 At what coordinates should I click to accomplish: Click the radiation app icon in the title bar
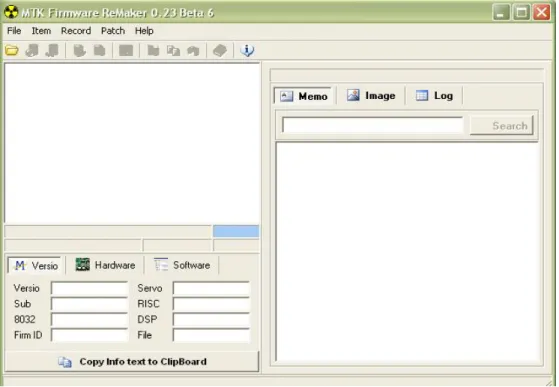pyautogui.click(x=11, y=12)
